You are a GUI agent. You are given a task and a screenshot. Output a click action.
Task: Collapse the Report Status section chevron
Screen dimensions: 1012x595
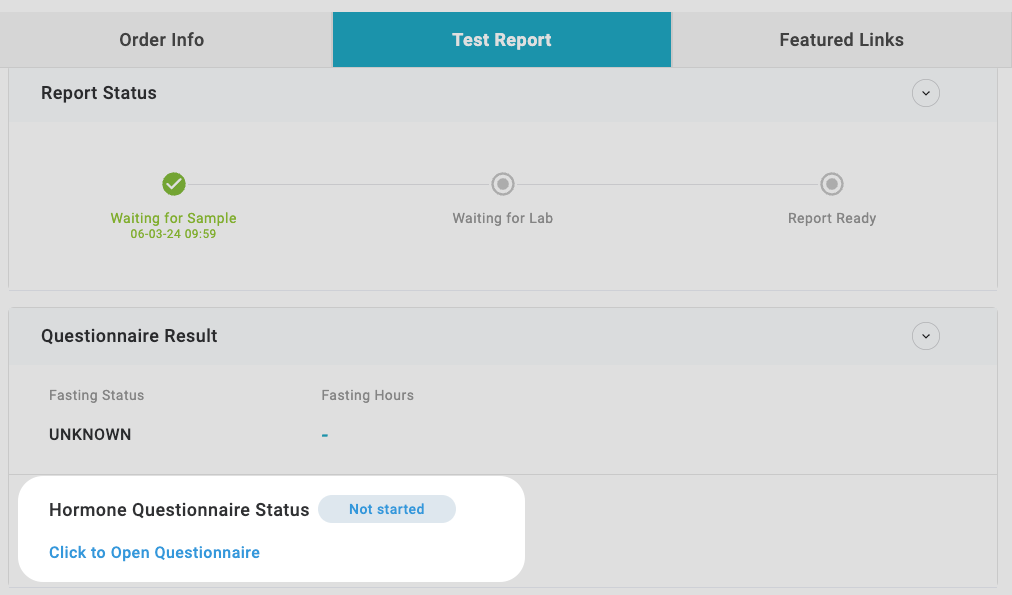[925, 93]
